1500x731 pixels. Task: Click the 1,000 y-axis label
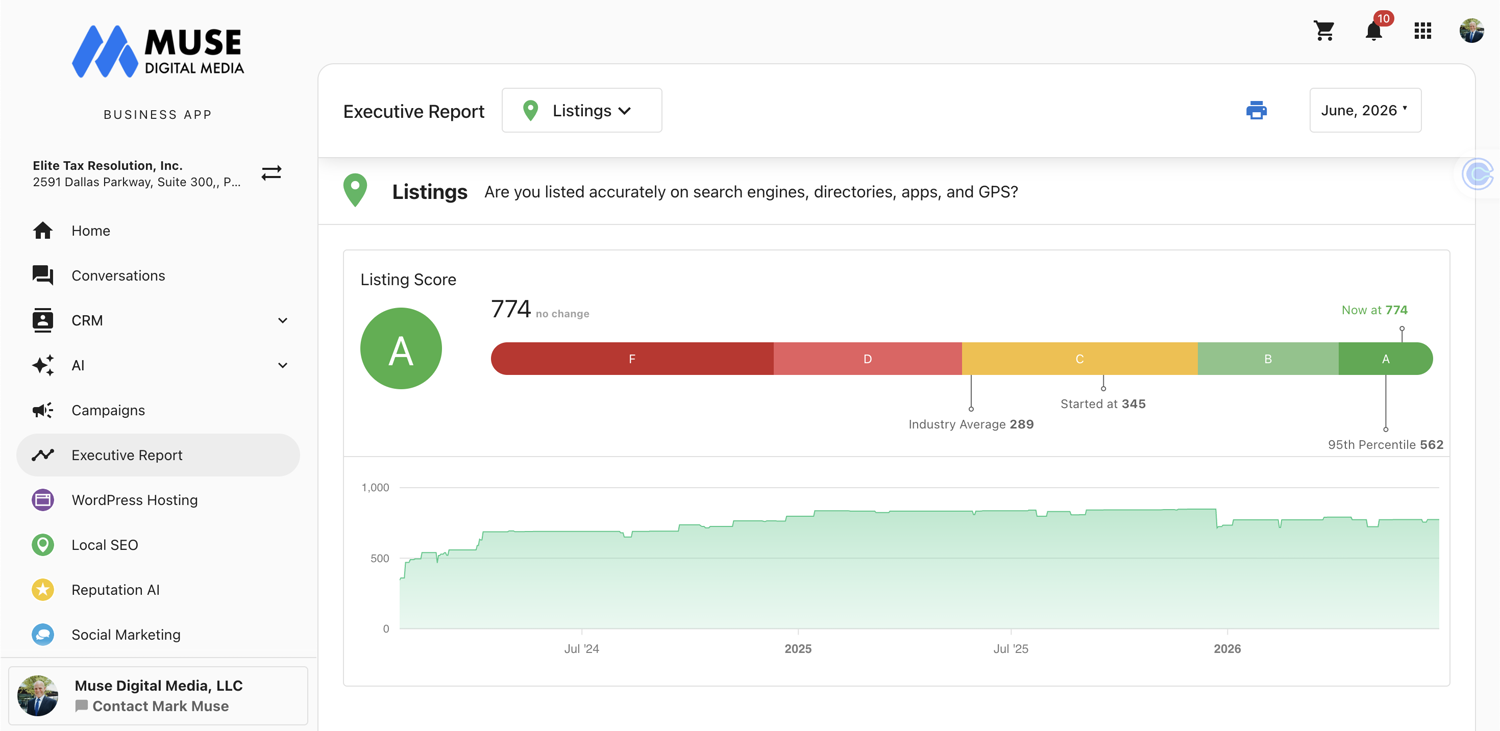point(375,488)
